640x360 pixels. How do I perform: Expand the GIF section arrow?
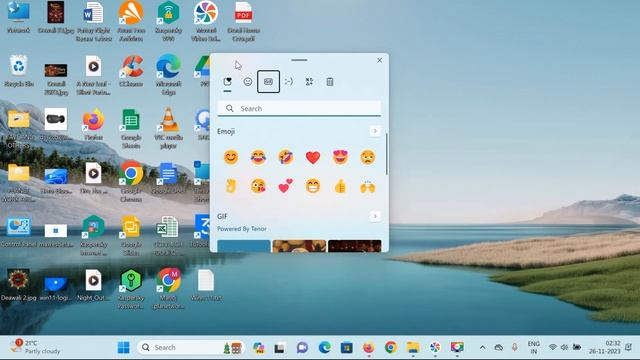pos(375,216)
